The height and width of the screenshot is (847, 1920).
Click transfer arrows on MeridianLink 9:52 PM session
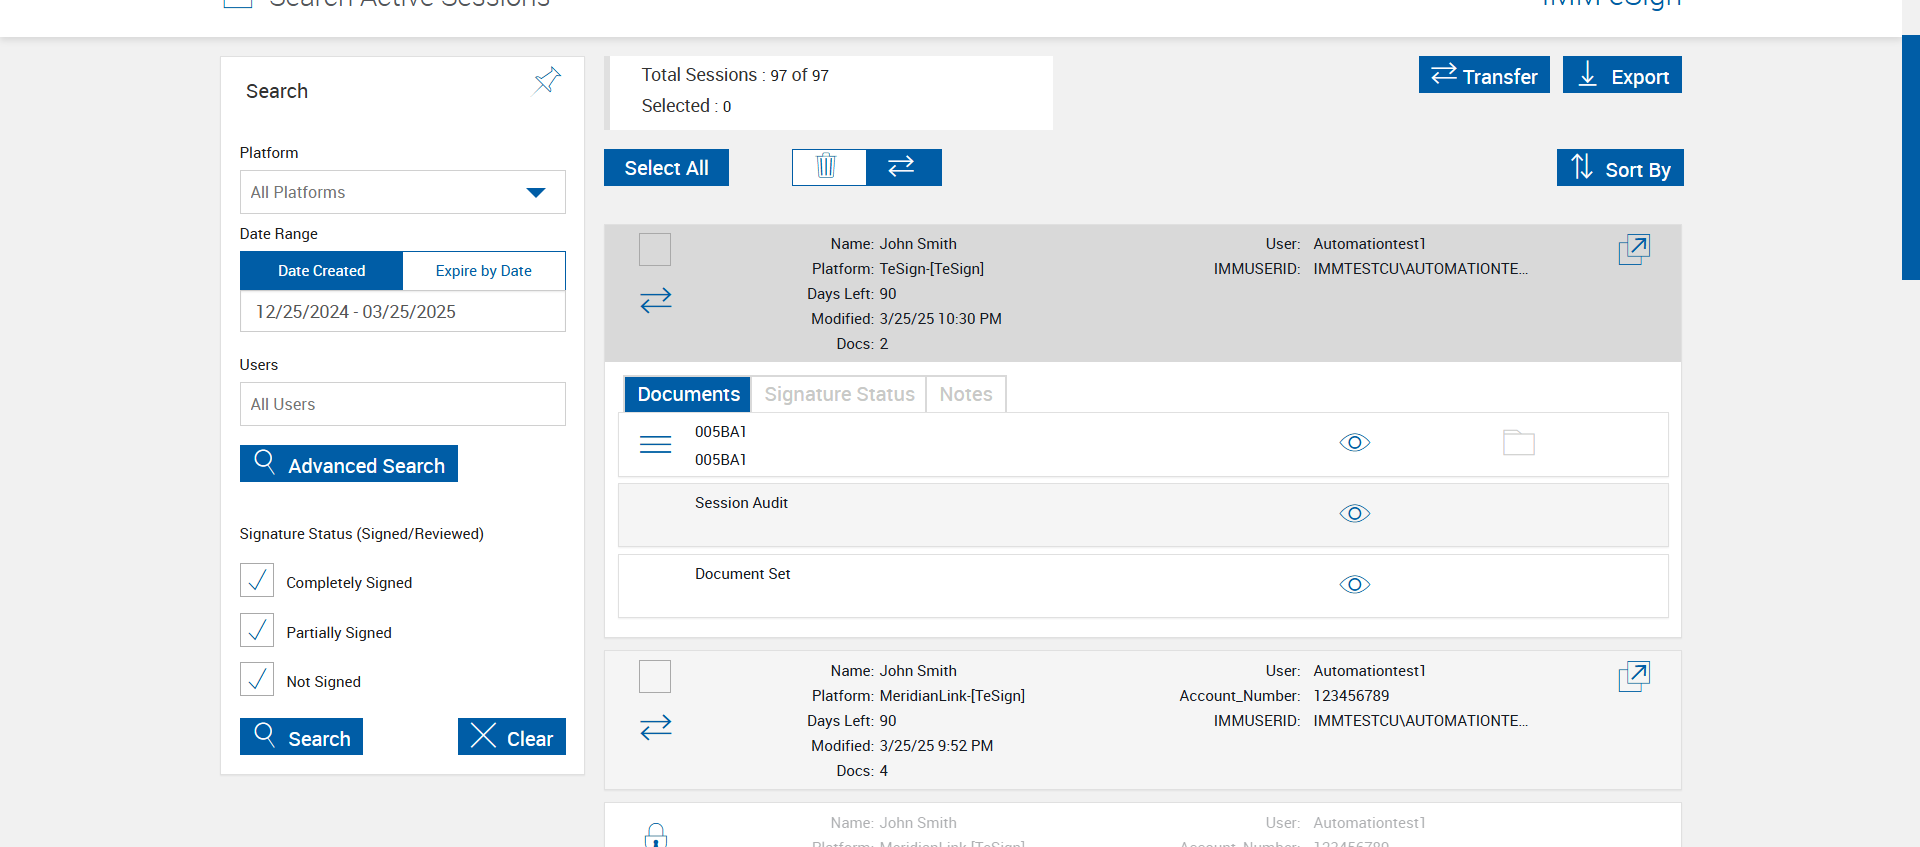[x=656, y=727]
